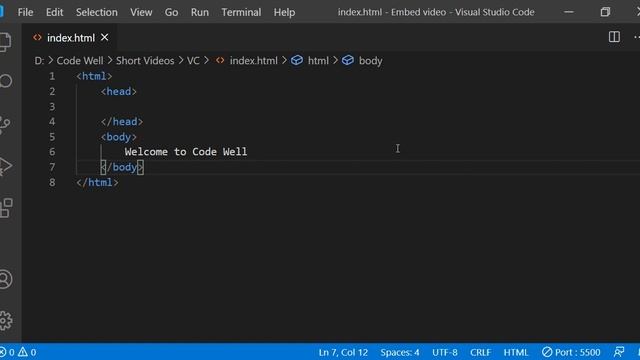Screen dimensions: 640x360
Task: Open the Help menu
Action: 284,12
